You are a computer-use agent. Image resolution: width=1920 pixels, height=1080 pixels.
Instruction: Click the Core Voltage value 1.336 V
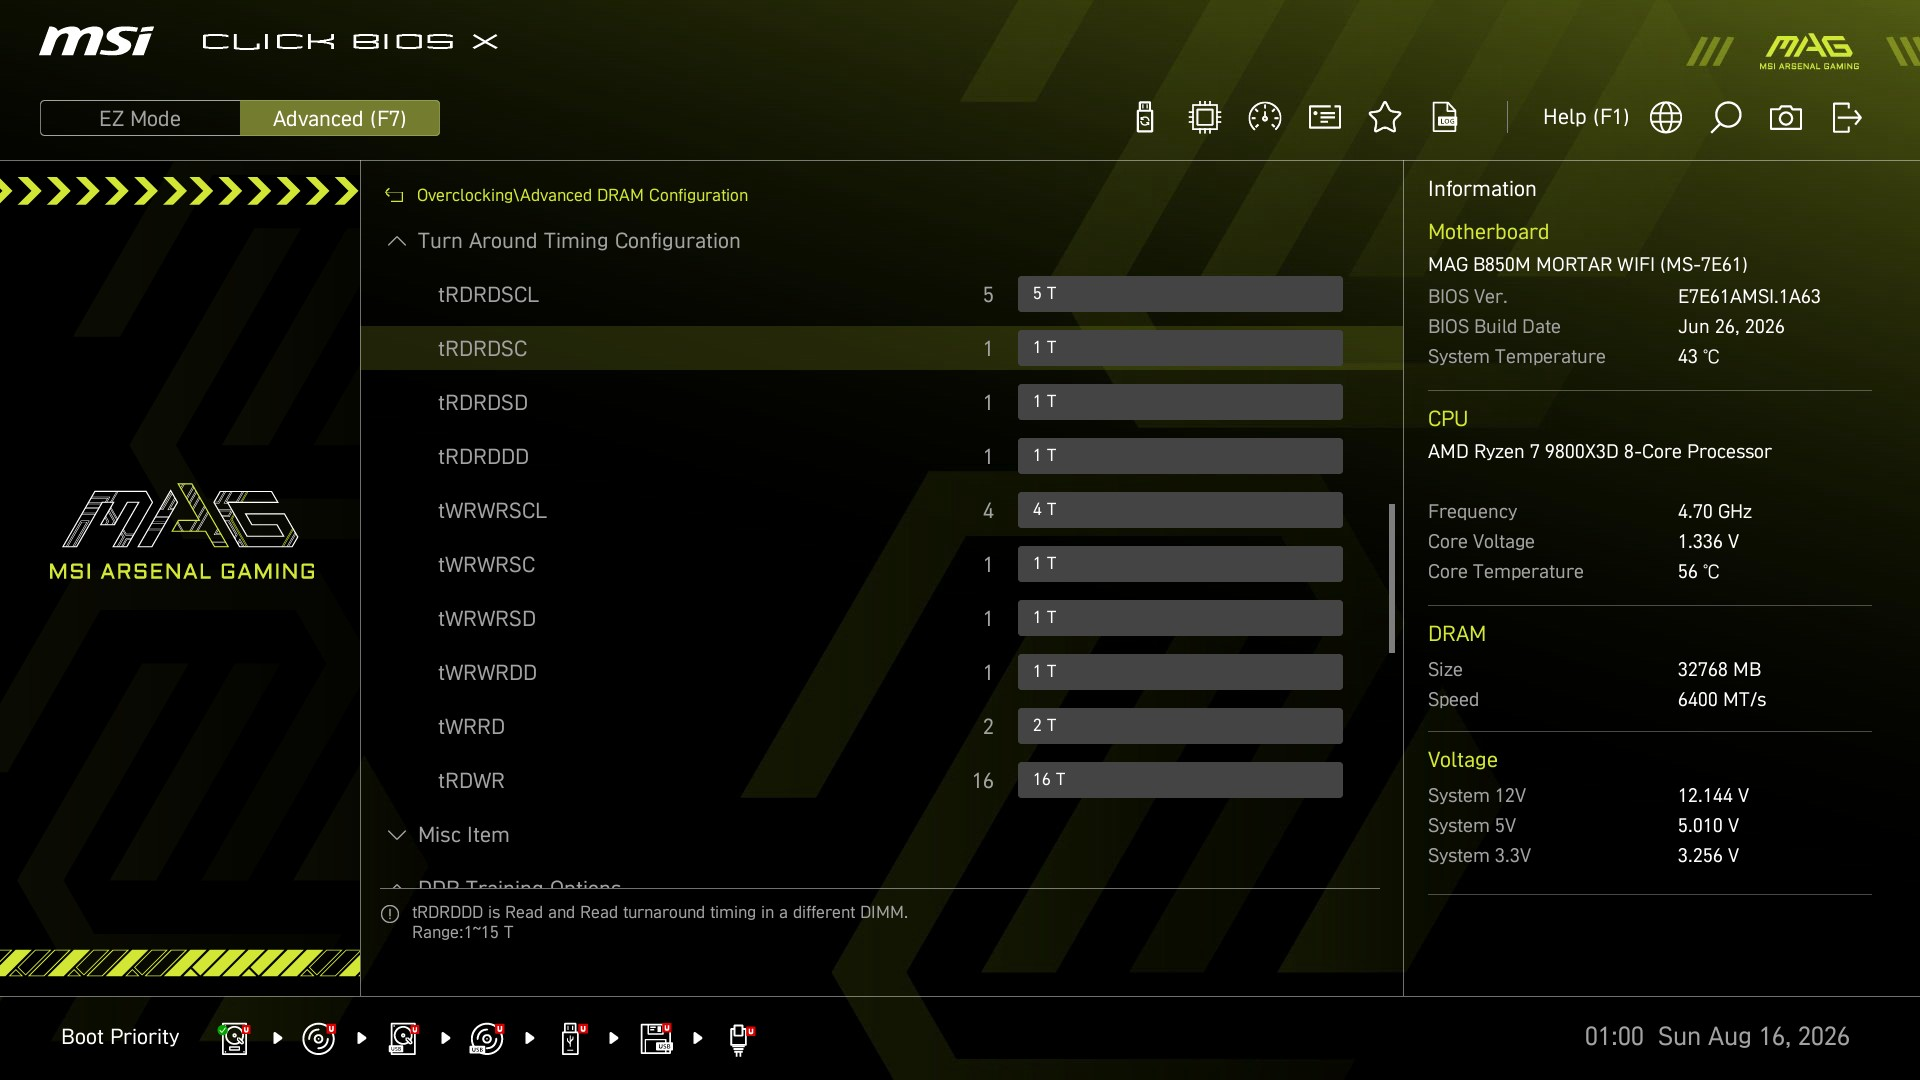[x=1708, y=542]
